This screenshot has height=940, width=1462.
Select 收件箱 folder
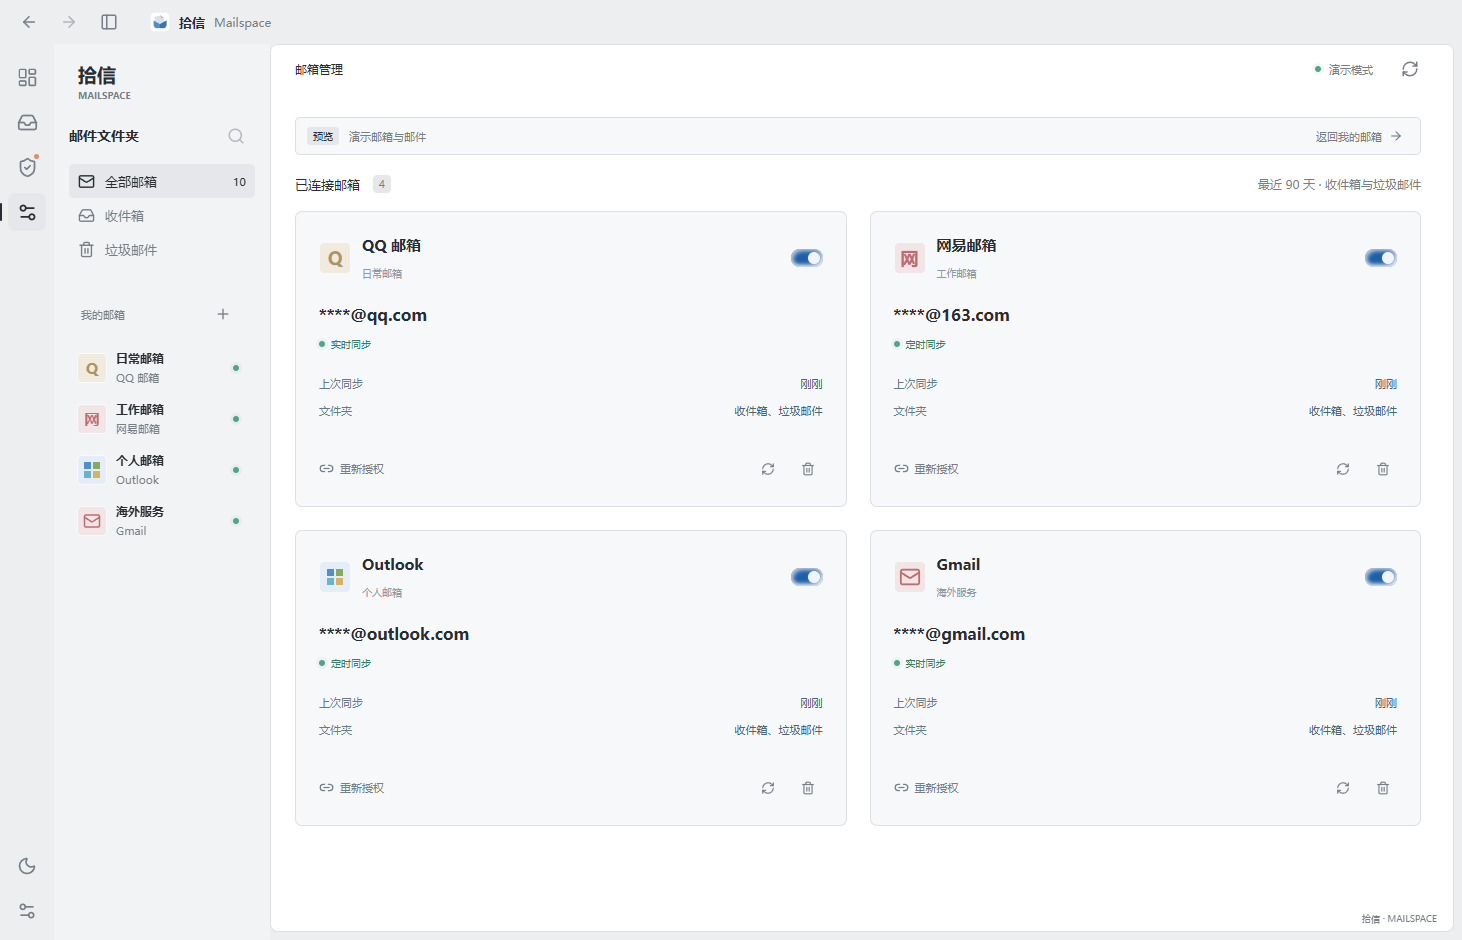coord(162,216)
